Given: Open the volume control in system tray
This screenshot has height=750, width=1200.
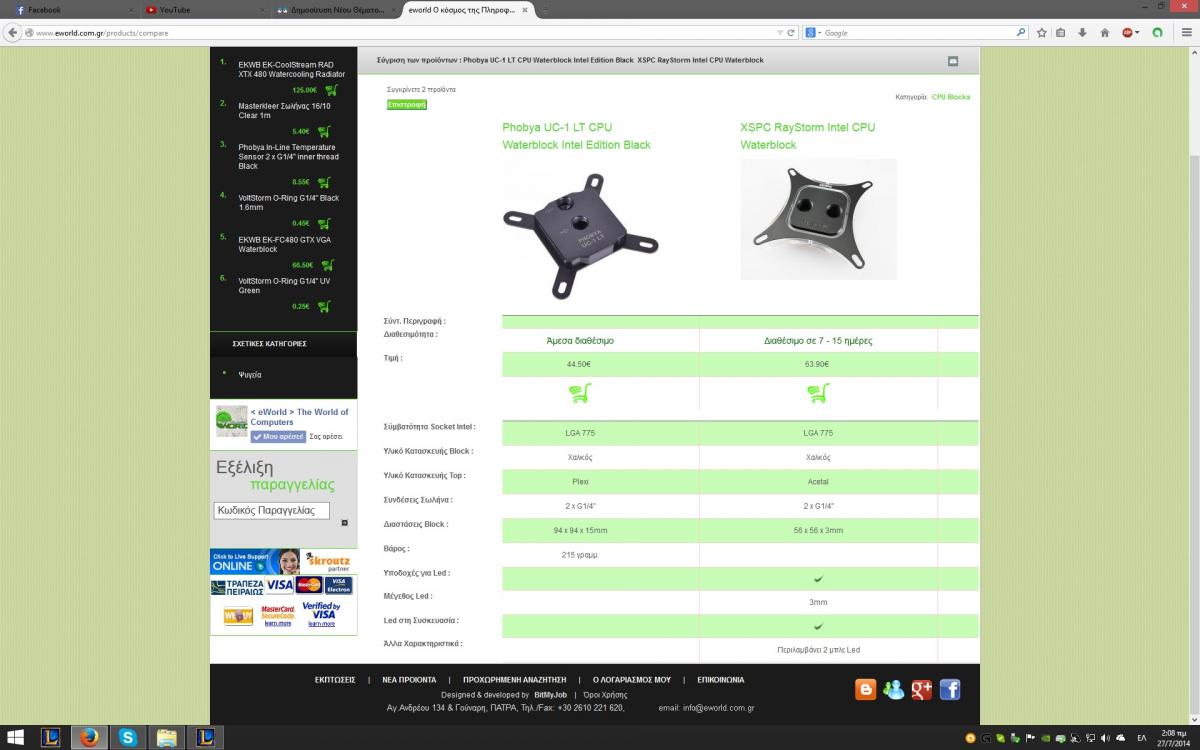Looking at the screenshot, I should 1106,739.
